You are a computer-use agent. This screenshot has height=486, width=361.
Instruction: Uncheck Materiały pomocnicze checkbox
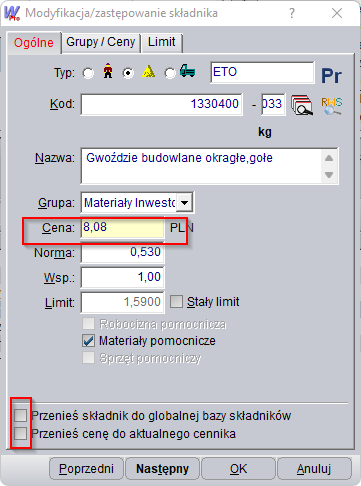(89, 341)
